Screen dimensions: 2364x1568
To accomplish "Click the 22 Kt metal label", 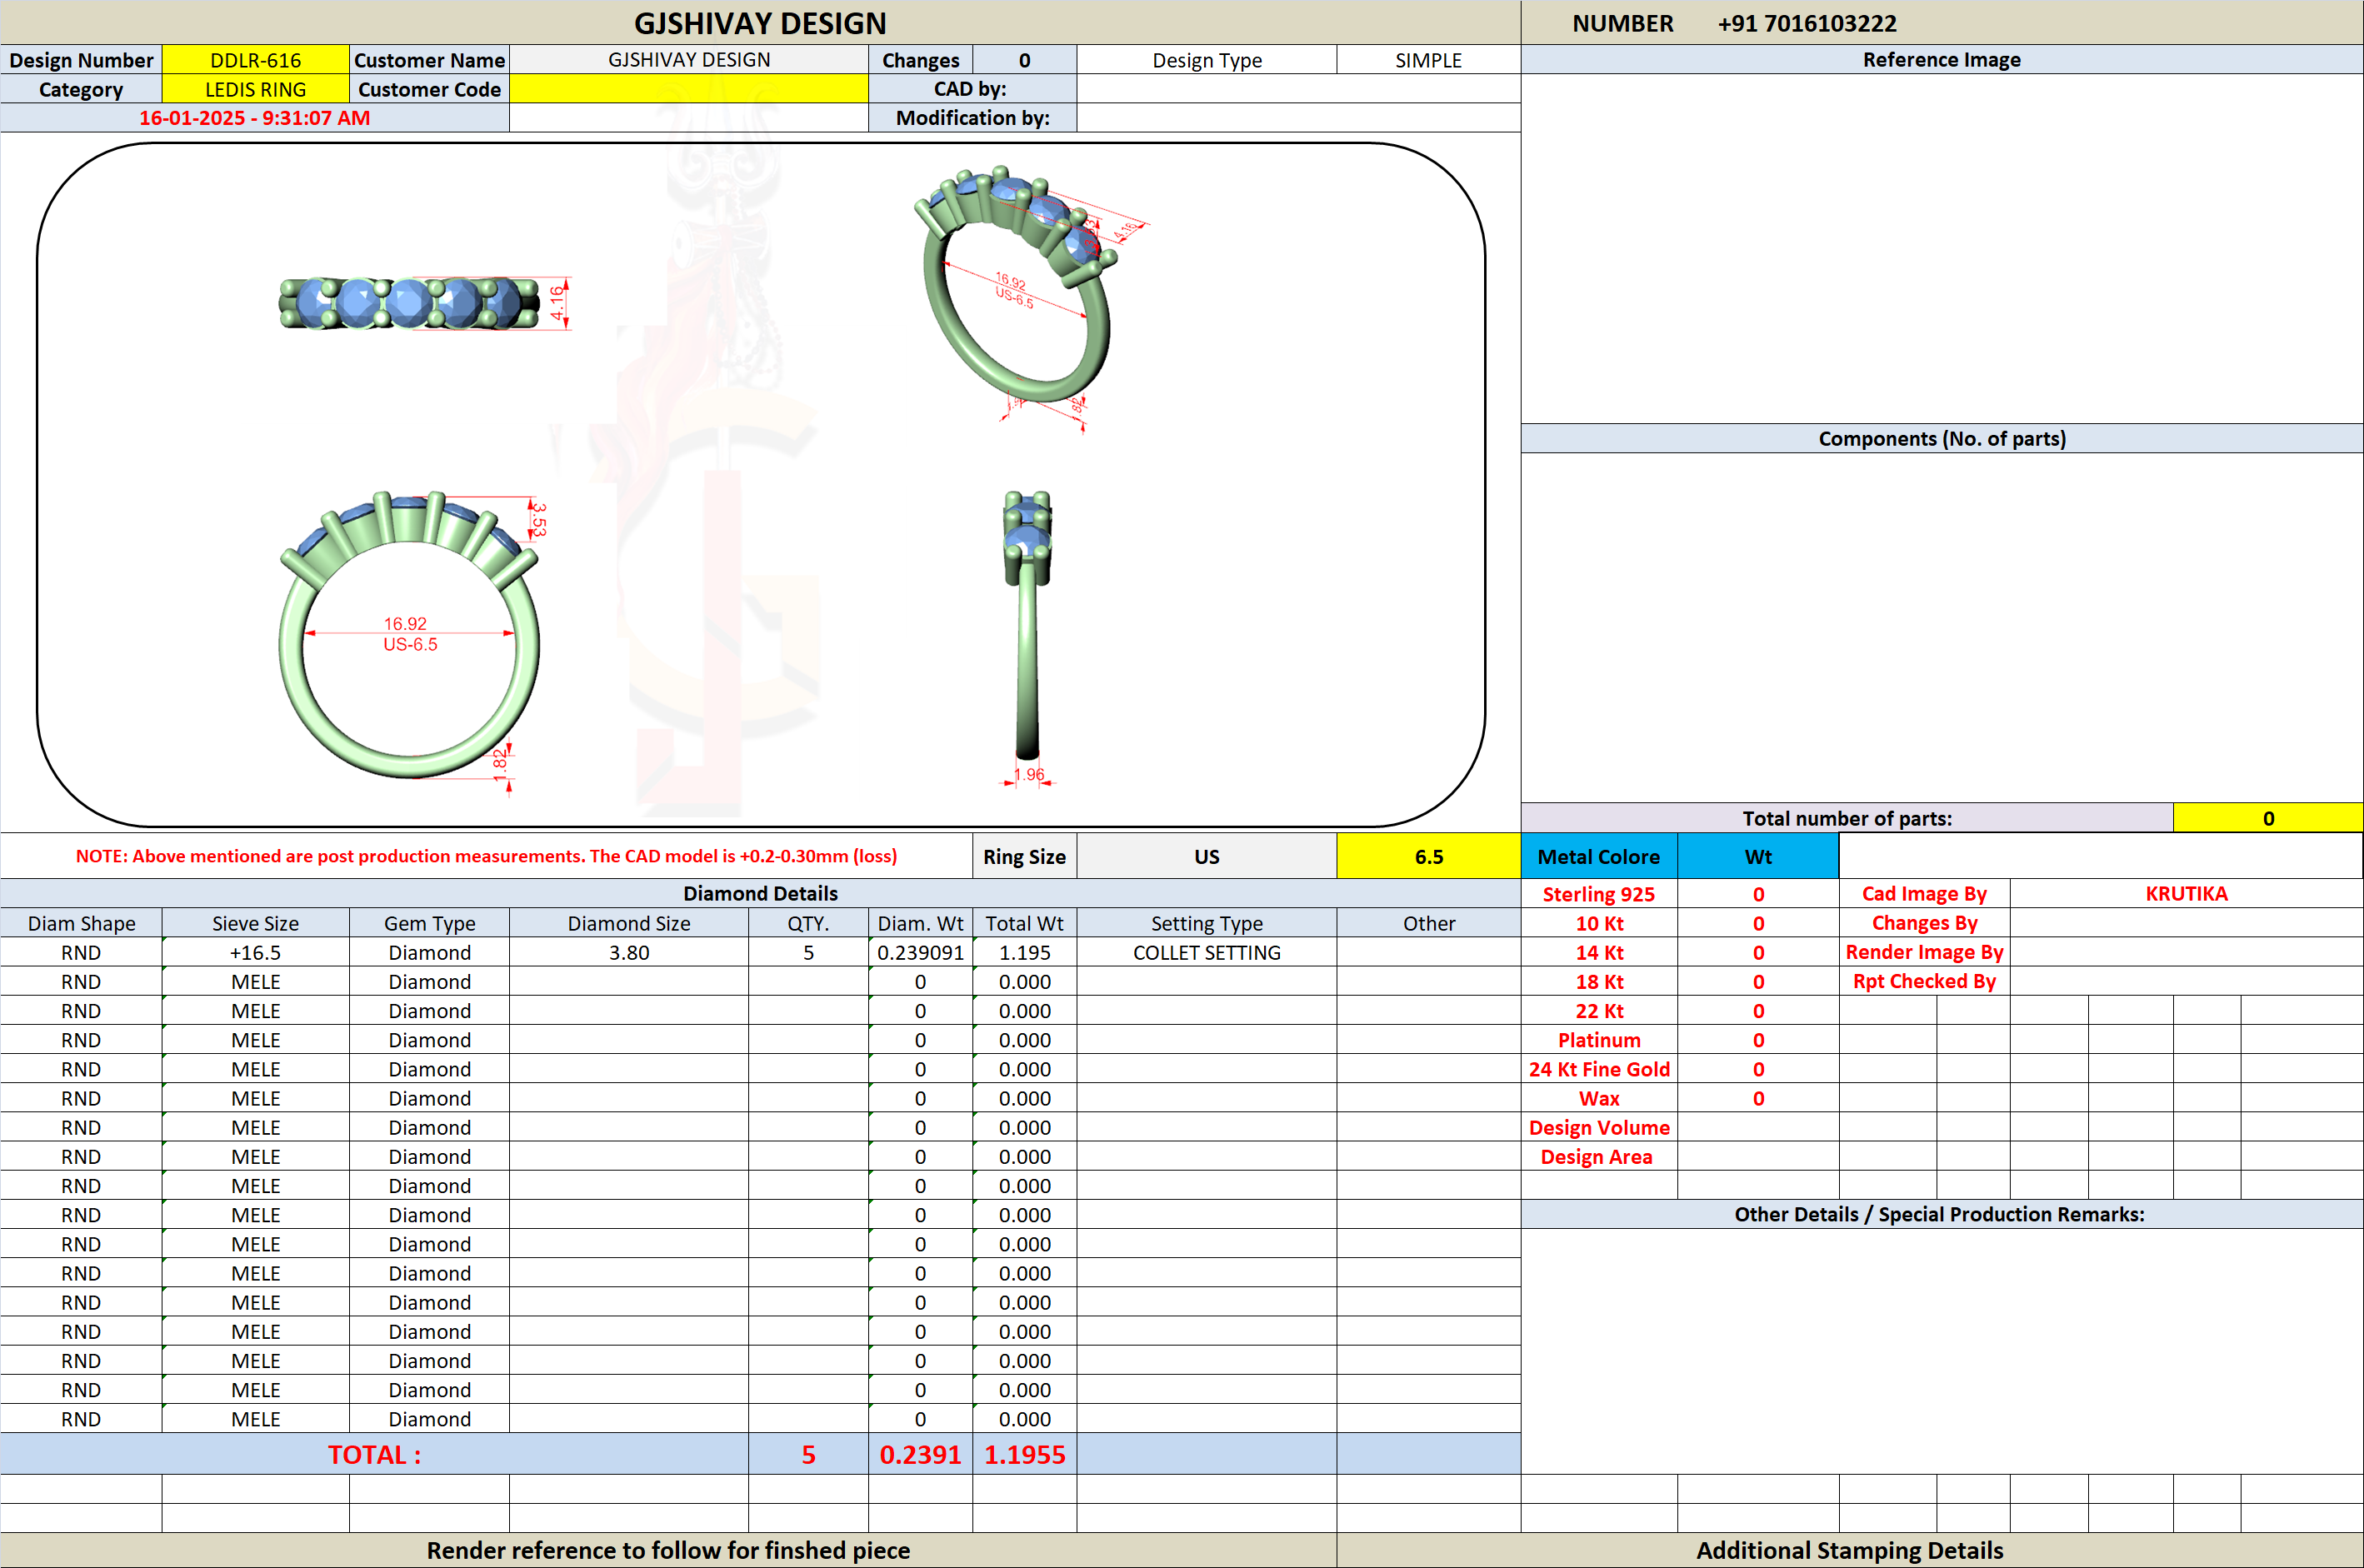I will point(1598,1011).
